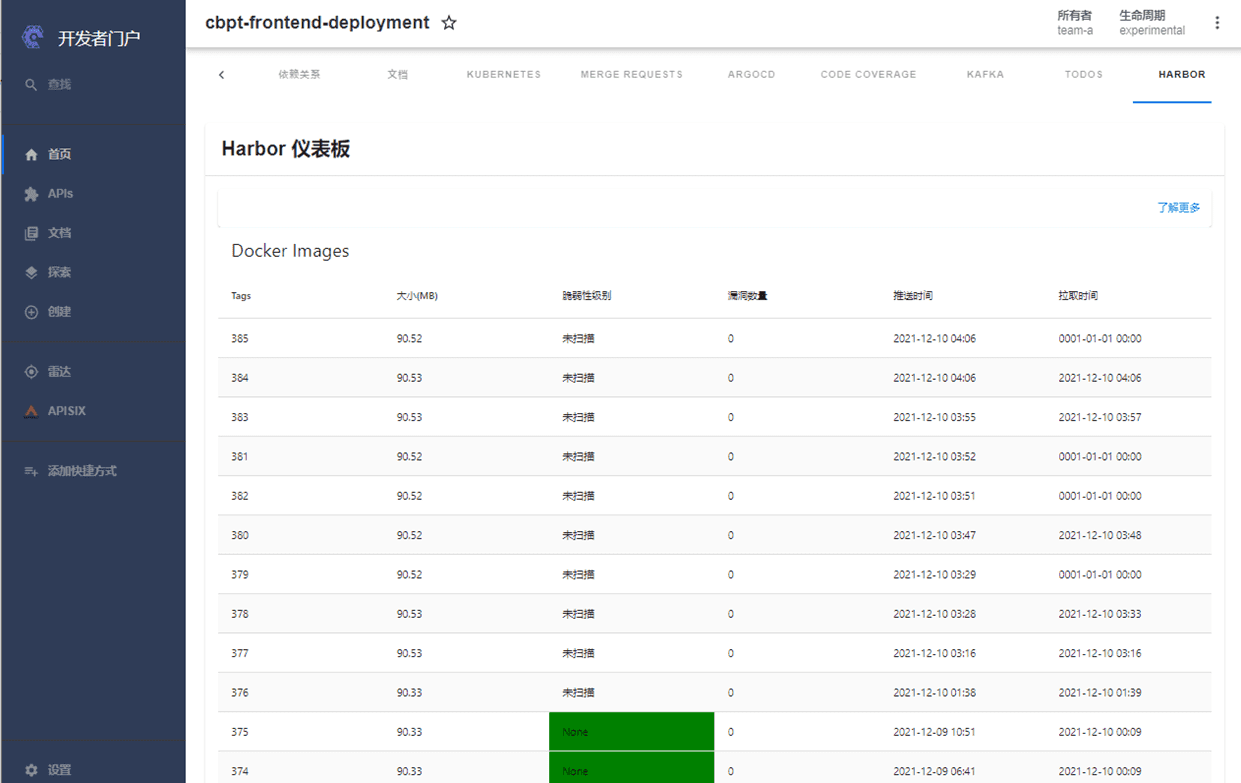The image size is (1241, 783).
Task: Click pull time 2021-12-10 03:48
Action: (1100, 535)
